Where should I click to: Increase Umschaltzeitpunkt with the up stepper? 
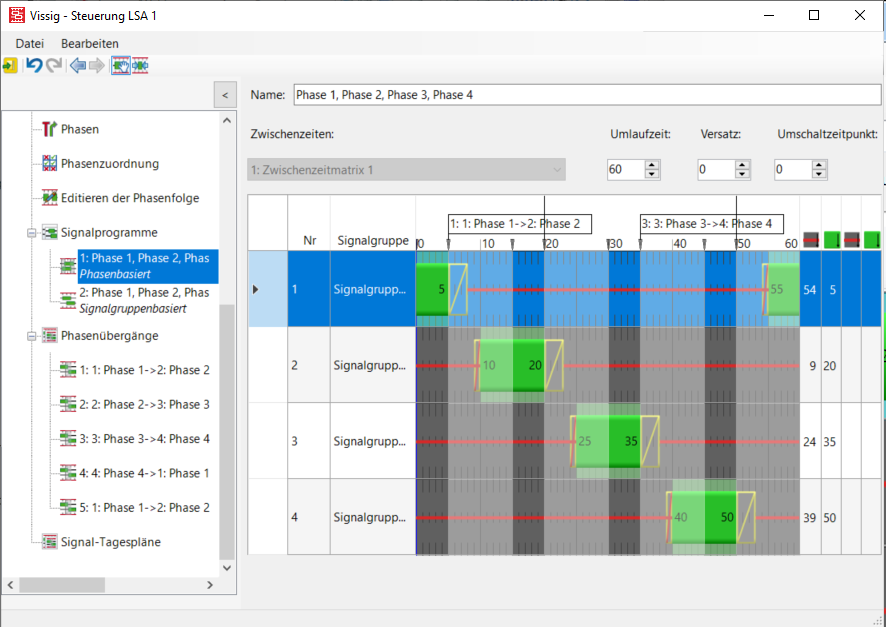819,165
